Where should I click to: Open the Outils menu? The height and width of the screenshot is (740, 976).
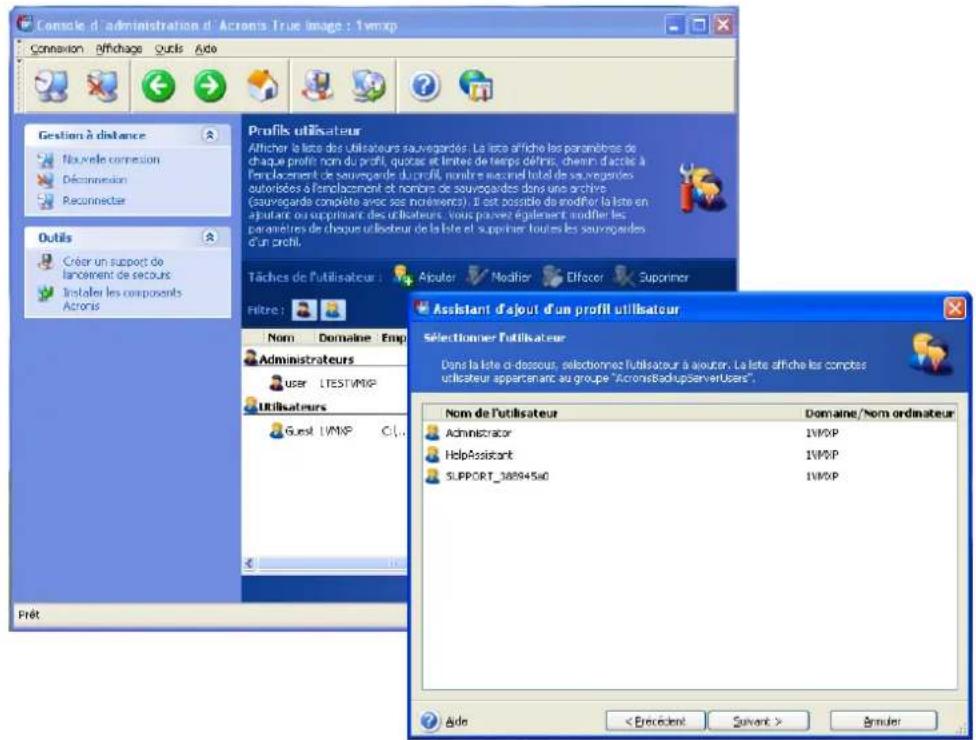point(169,49)
